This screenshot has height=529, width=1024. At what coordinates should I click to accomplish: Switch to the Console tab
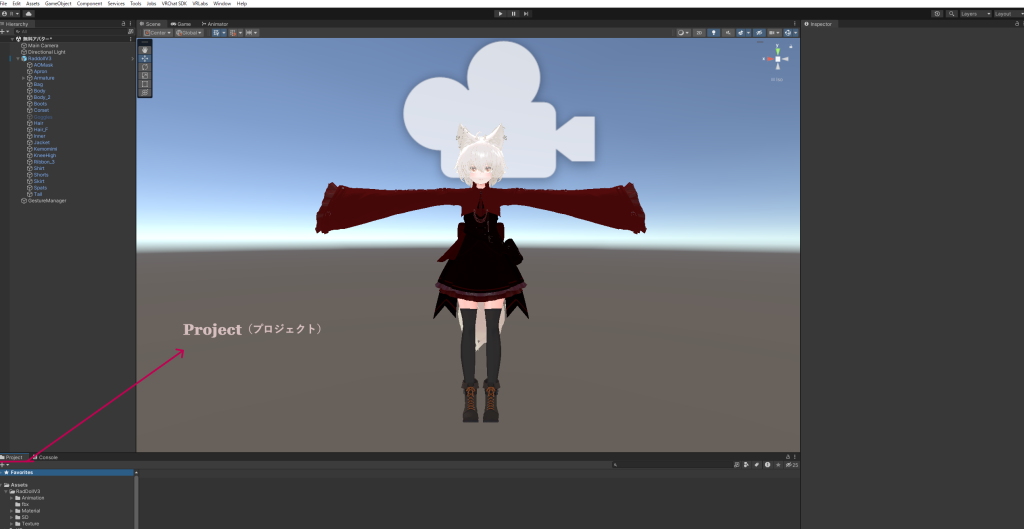click(x=47, y=457)
